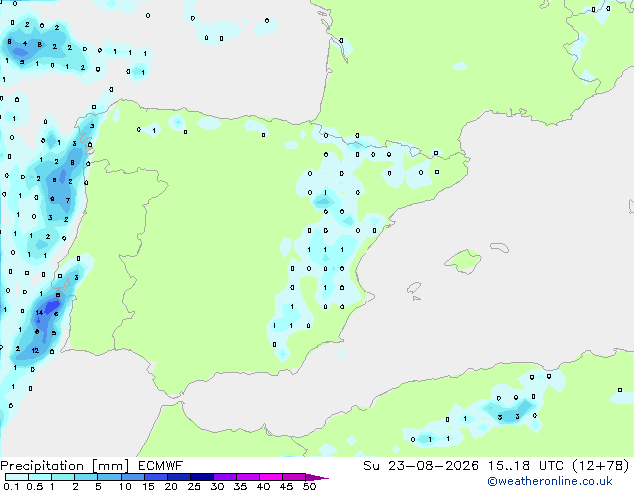Select the 5–10 mm legend color swatch

109,477
